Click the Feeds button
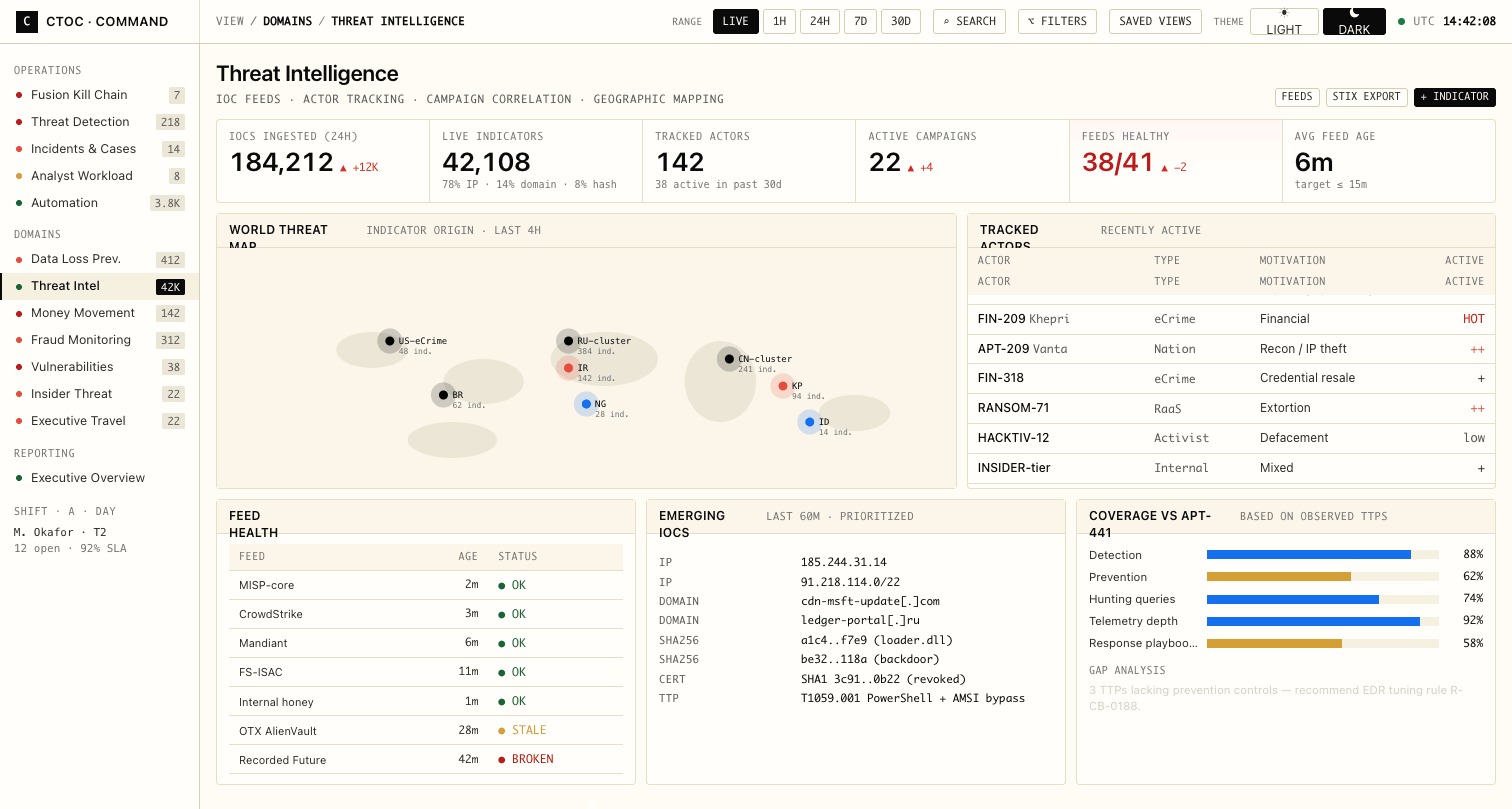The height and width of the screenshot is (809, 1512). pos(1297,97)
